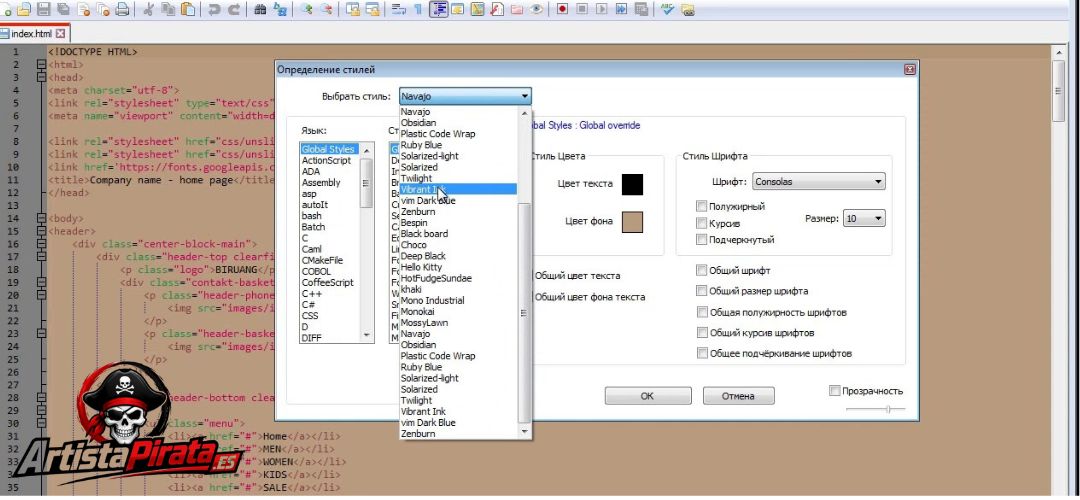Tick Общее подчёркивание шрифтов checkbox
Image resolution: width=1080 pixels, height=500 pixels.
702,353
